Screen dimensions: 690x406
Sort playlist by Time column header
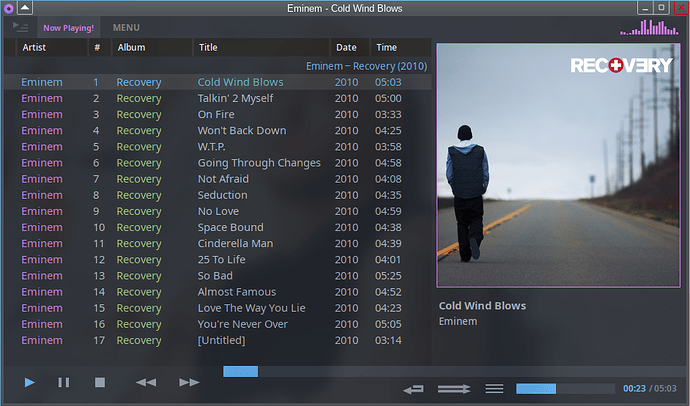(386, 47)
